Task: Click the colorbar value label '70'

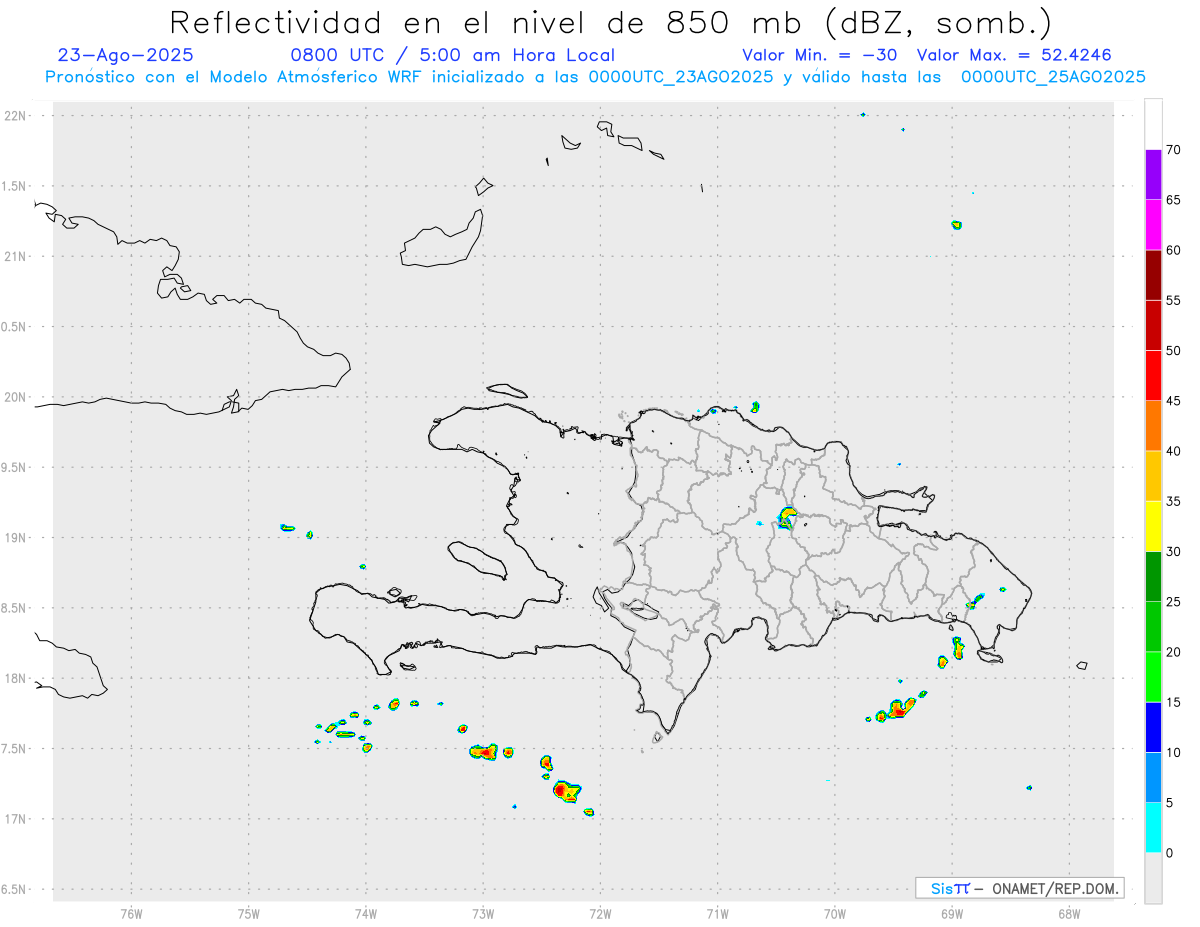Action: pos(1174,150)
